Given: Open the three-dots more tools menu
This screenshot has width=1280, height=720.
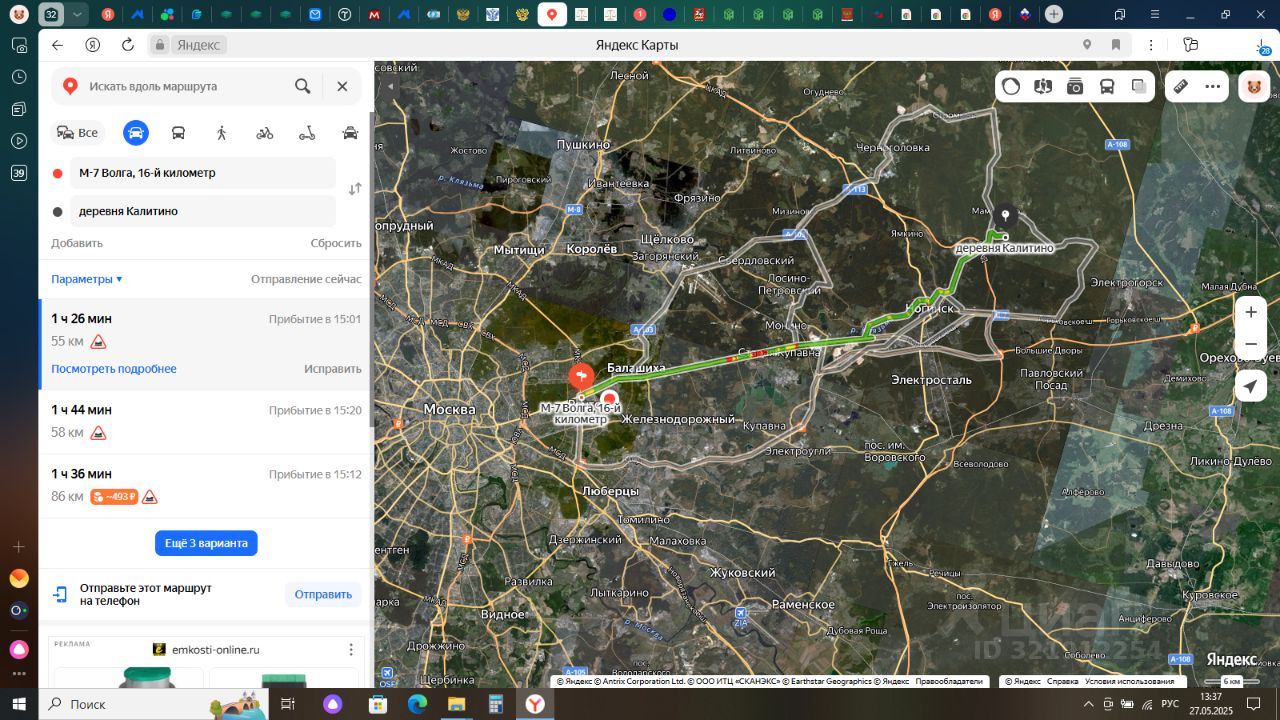Looking at the screenshot, I should click(x=1213, y=86).
